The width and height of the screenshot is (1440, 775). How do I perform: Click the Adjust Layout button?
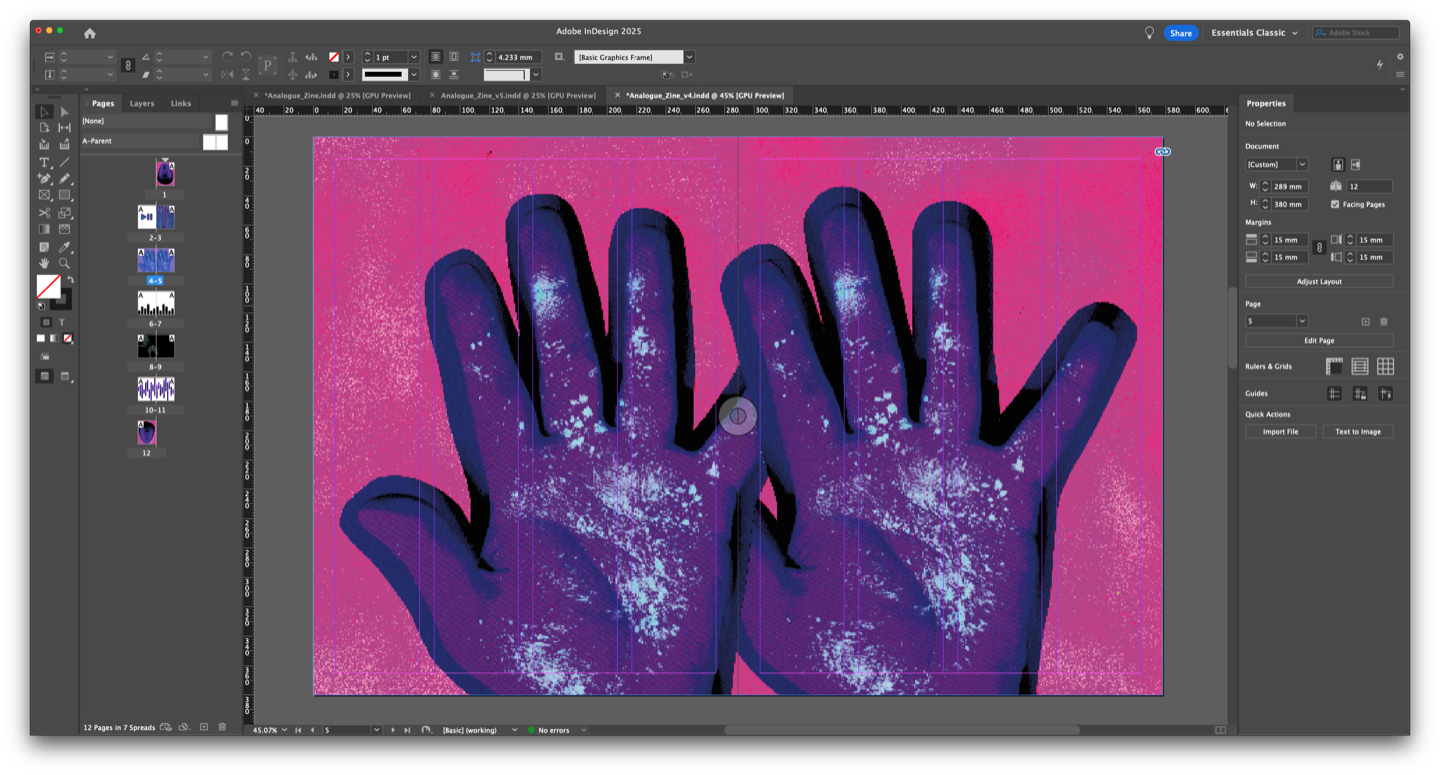(x=1319, y=282)
